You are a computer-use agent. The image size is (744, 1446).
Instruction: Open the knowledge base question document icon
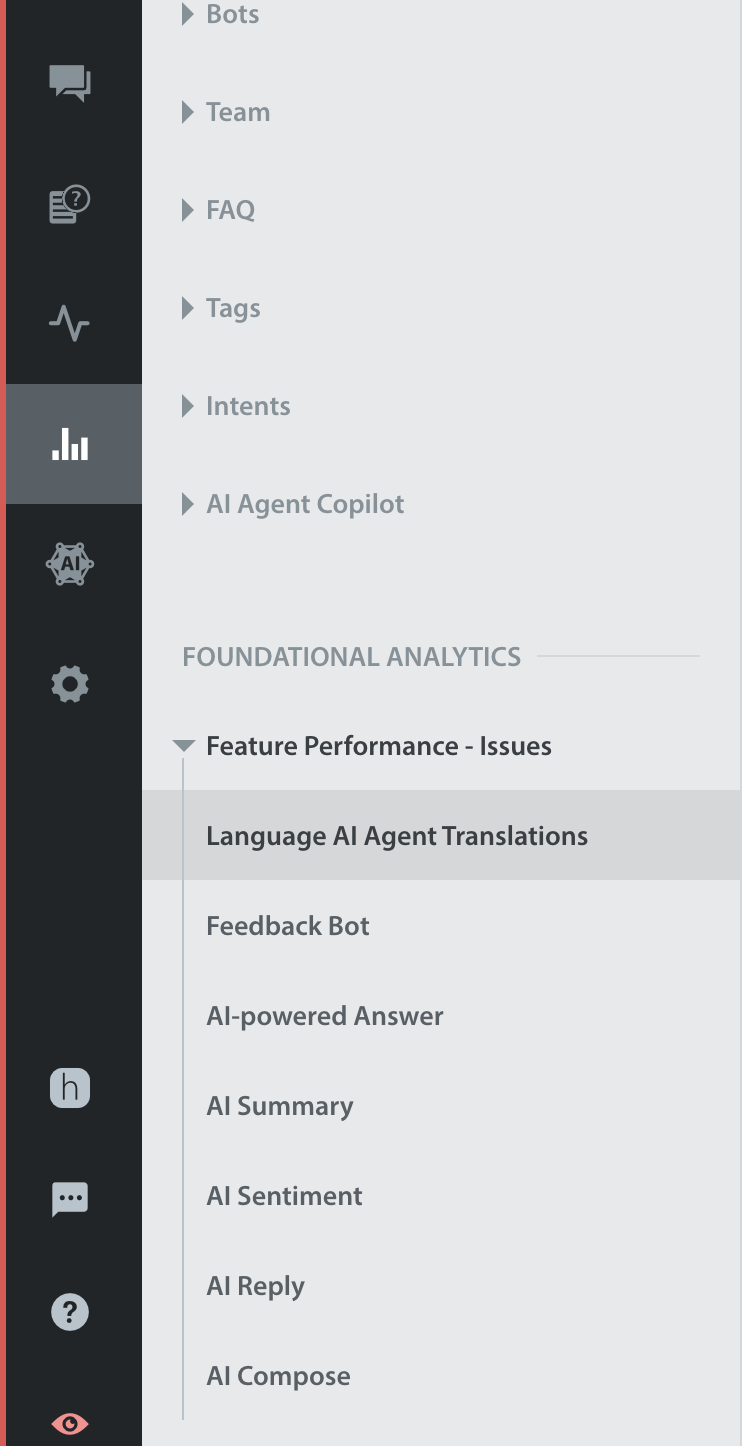click(70, 204)
